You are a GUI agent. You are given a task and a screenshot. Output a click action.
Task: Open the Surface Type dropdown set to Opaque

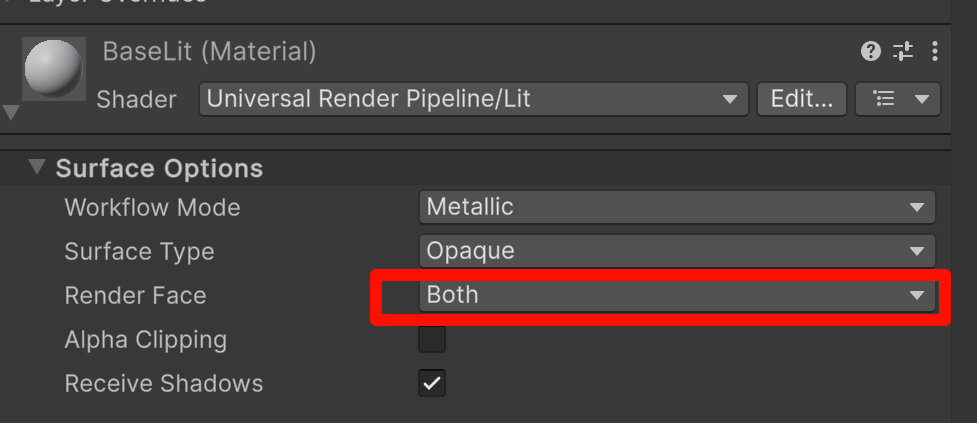(x=677, y=251)
